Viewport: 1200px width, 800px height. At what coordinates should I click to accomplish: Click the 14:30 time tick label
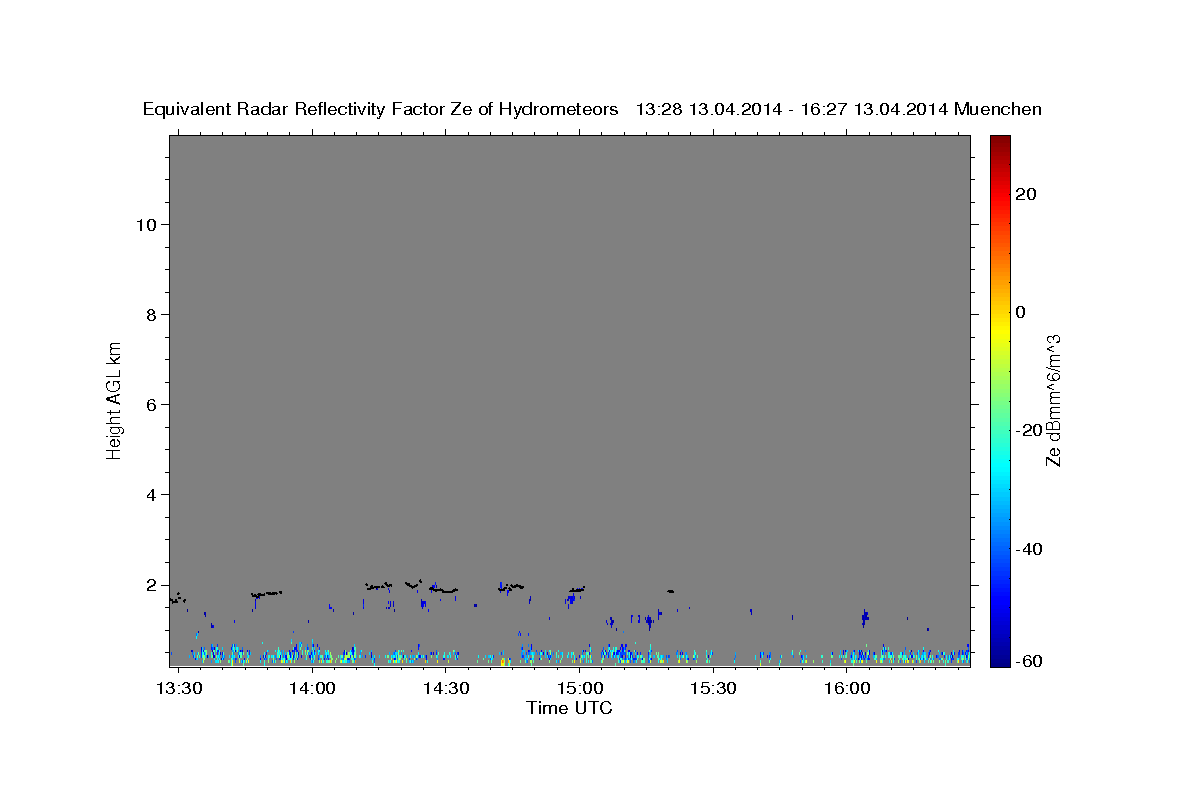[x=446, y=688]
